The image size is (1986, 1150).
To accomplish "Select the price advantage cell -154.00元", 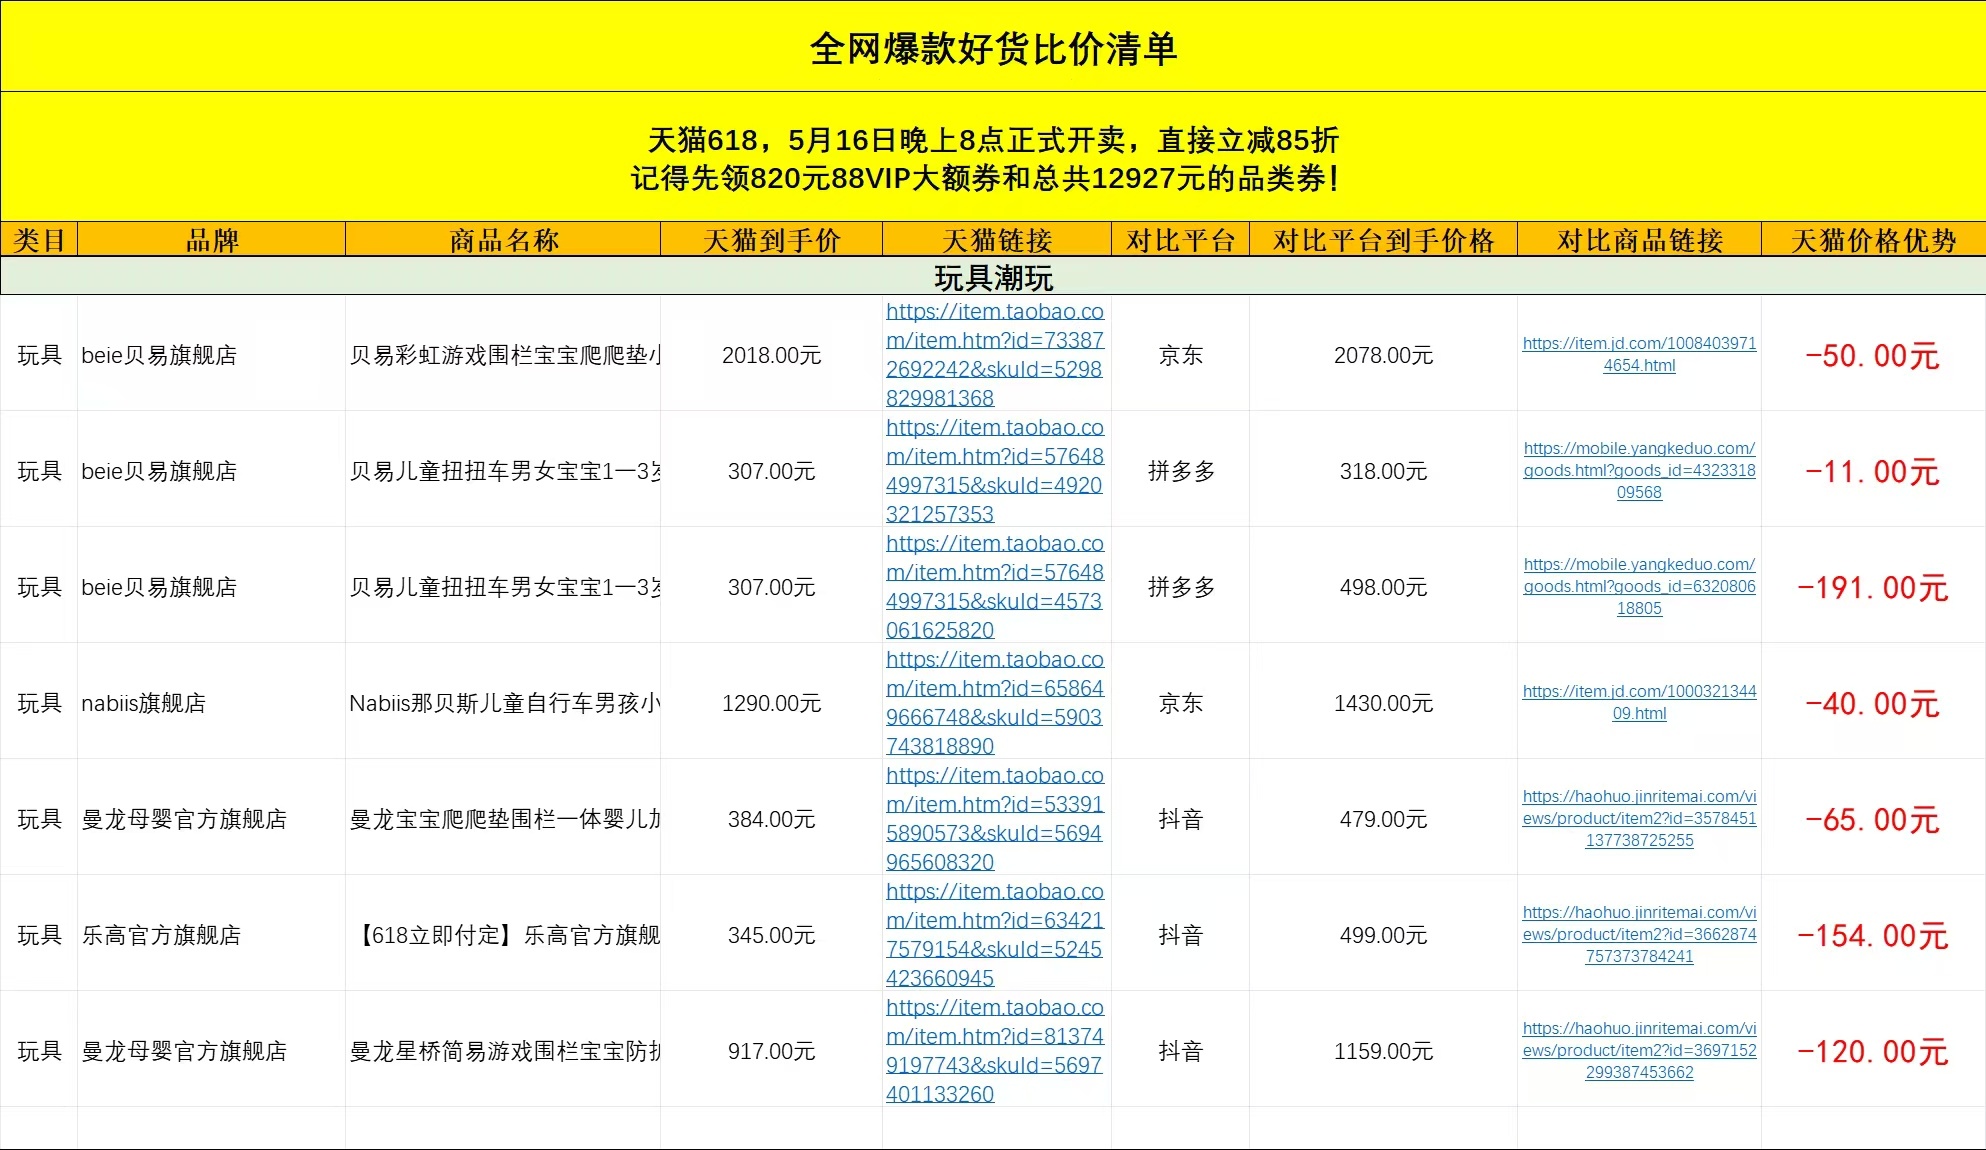I will coord(1874,935).
